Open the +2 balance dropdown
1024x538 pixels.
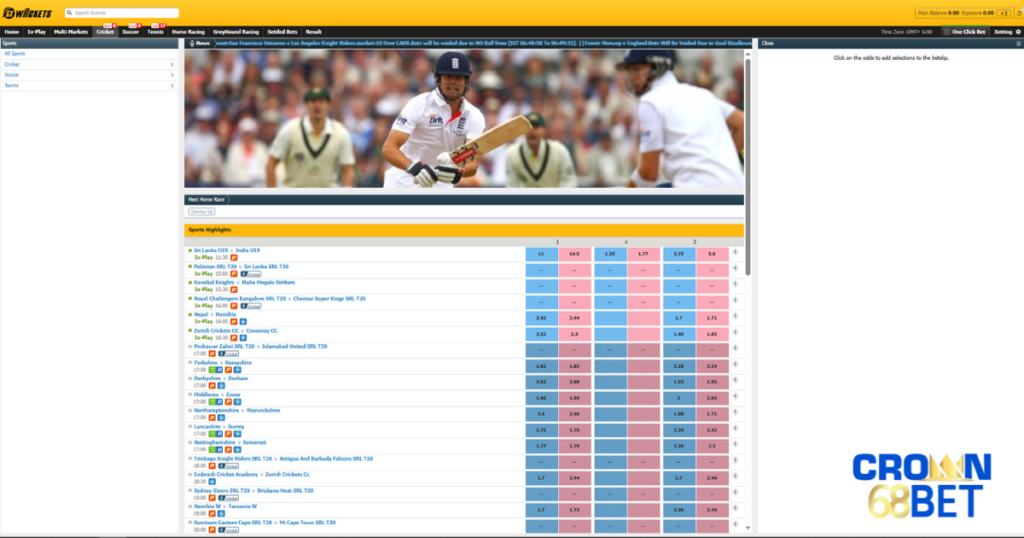tap(1004, 12)
